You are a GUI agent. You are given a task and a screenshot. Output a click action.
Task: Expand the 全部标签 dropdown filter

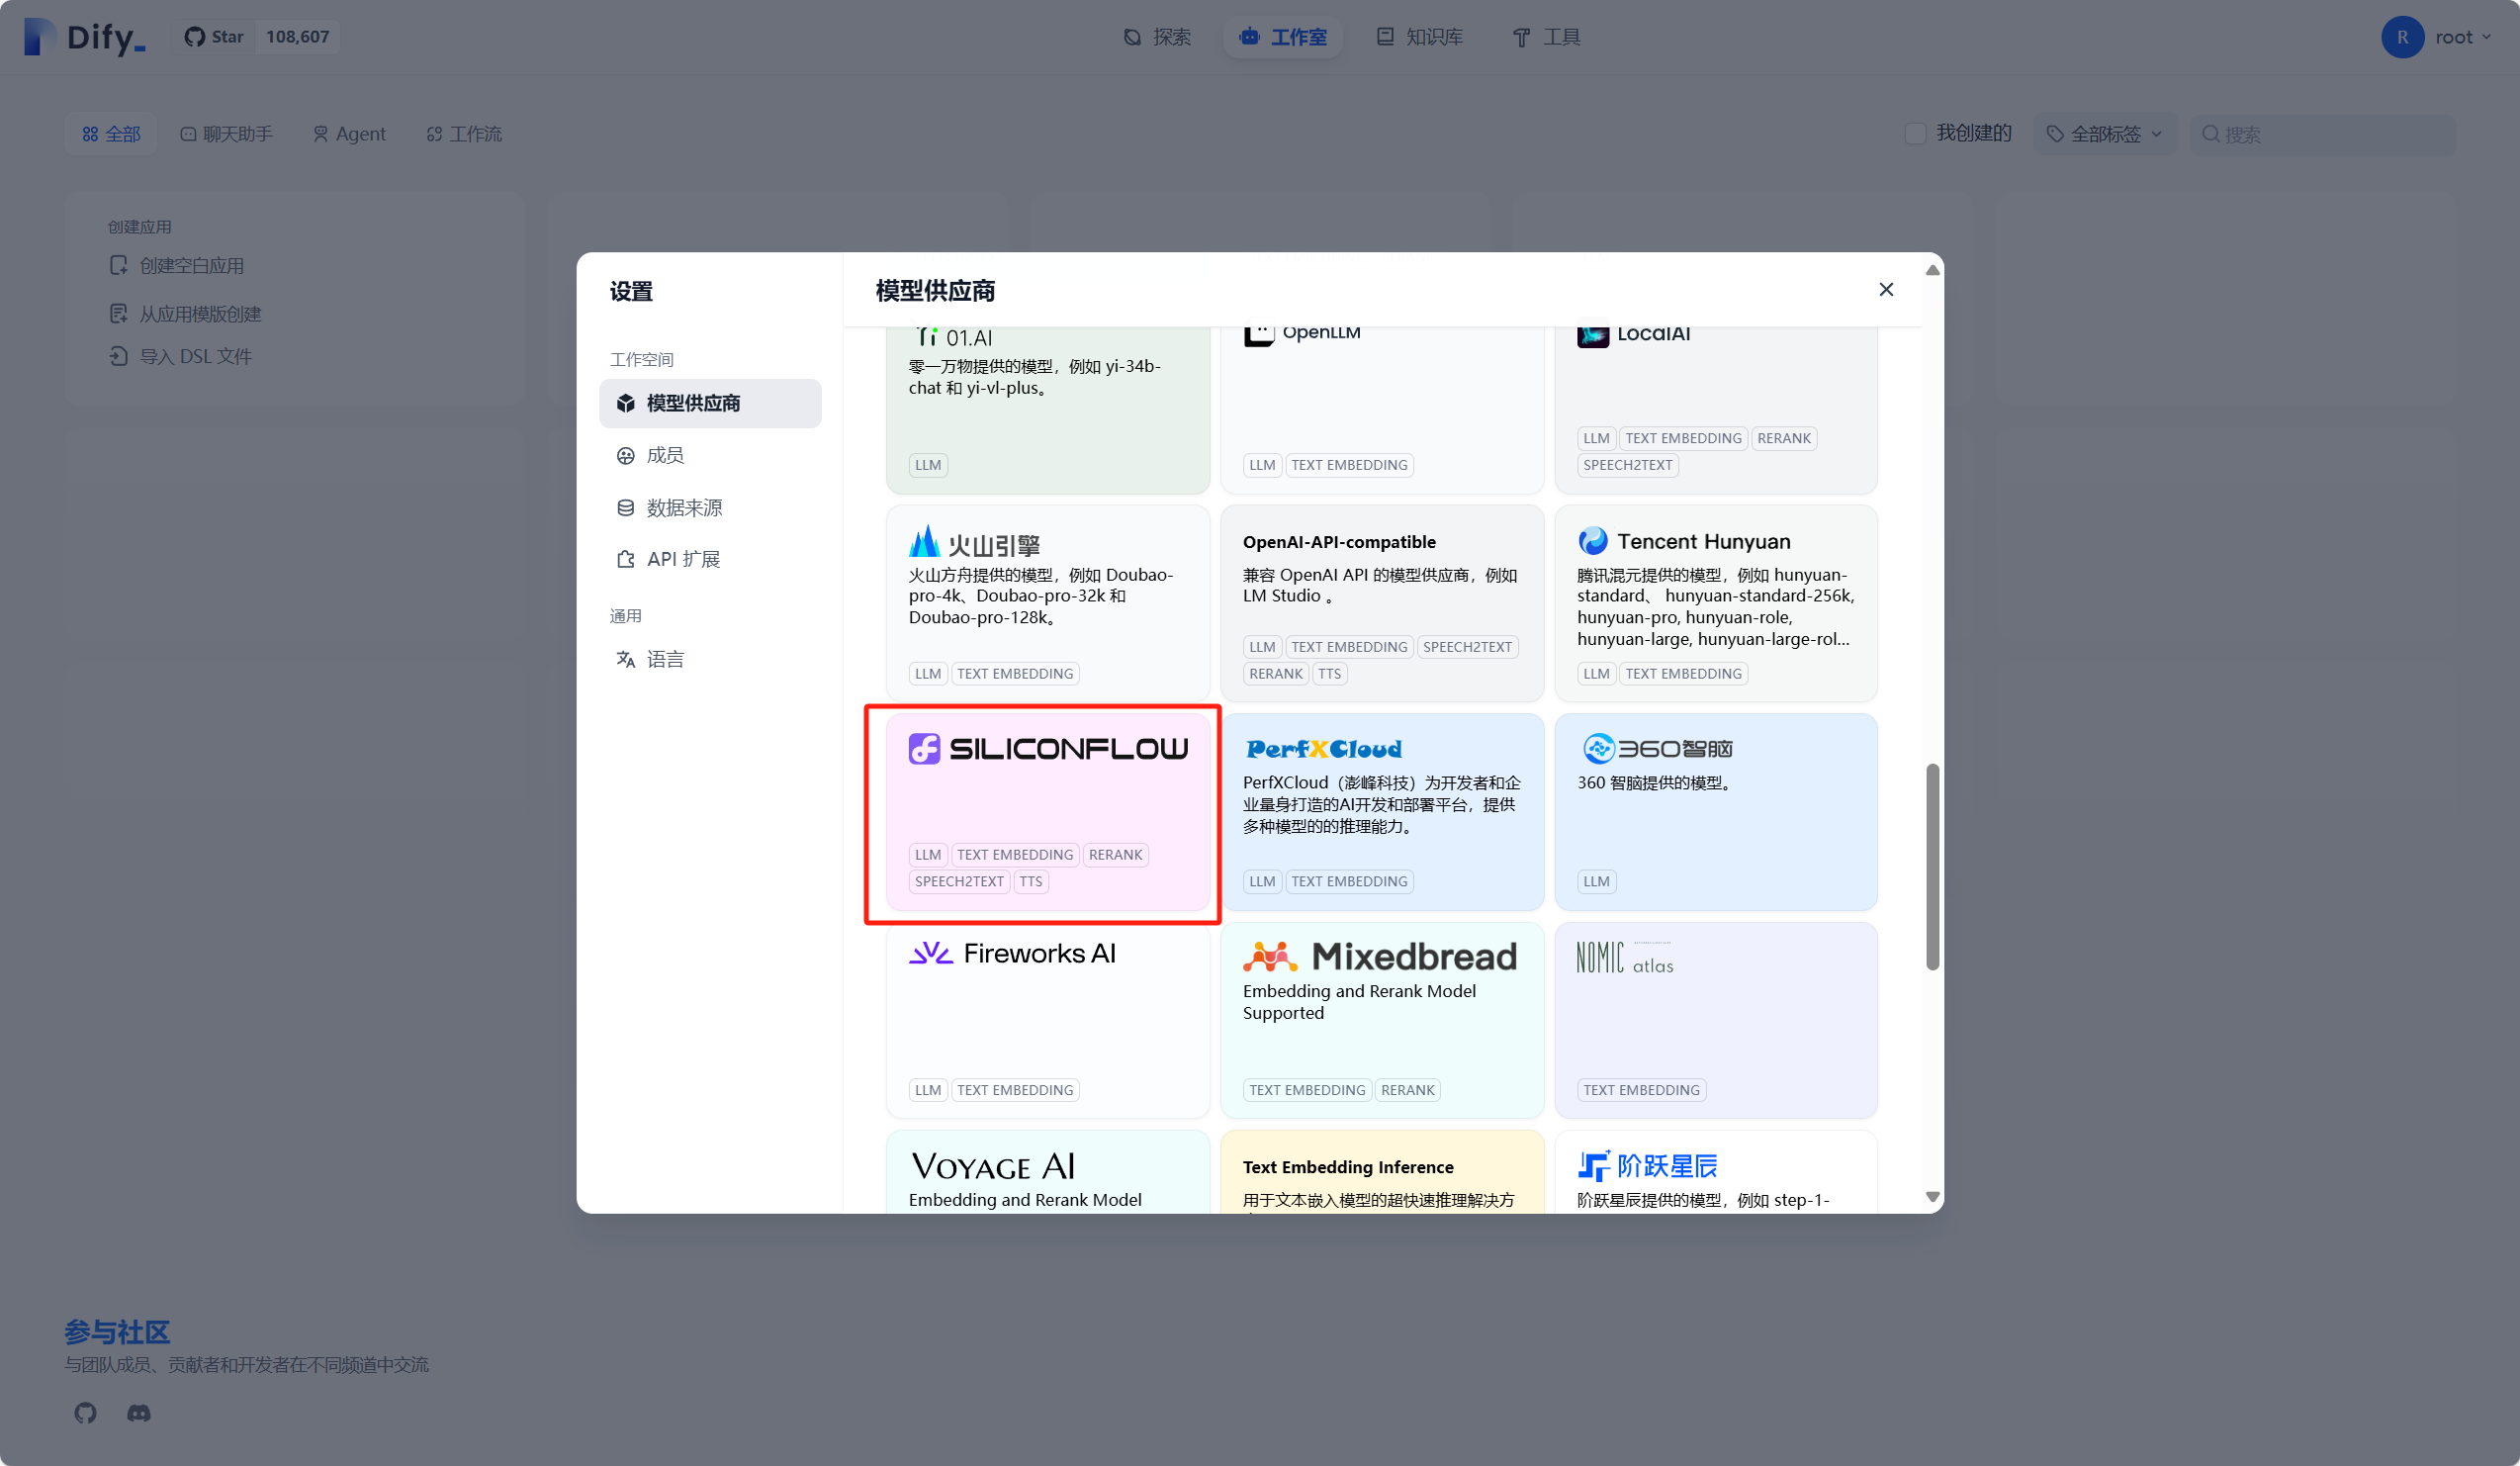[x=2104, y=134]
